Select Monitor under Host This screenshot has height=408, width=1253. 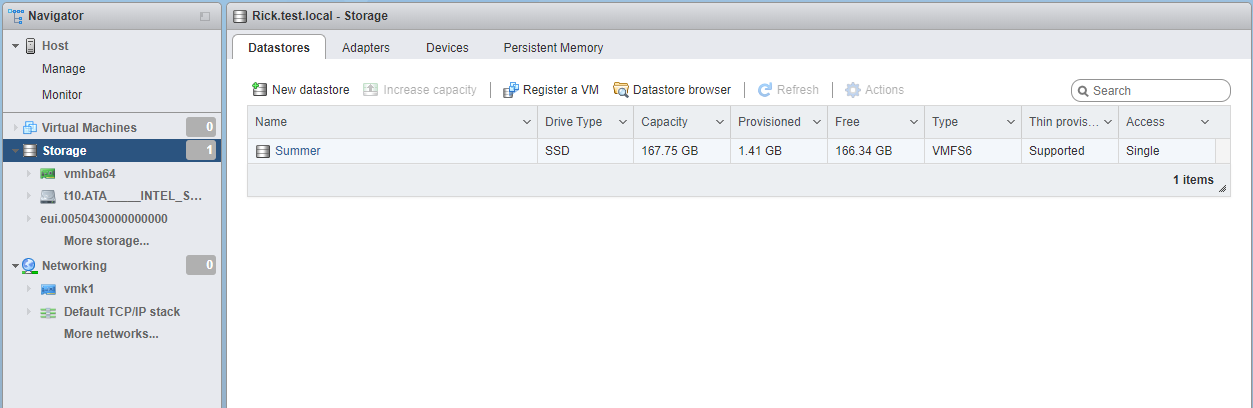62,95
